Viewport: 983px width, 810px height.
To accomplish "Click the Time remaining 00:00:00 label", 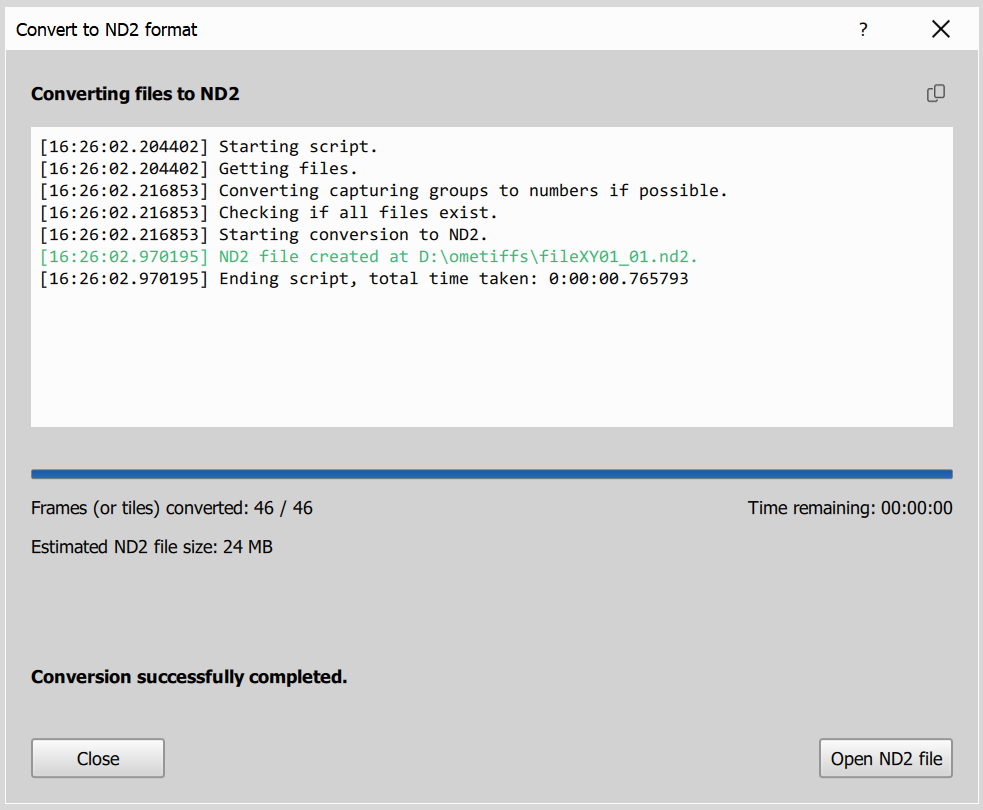I will point(849,508).
